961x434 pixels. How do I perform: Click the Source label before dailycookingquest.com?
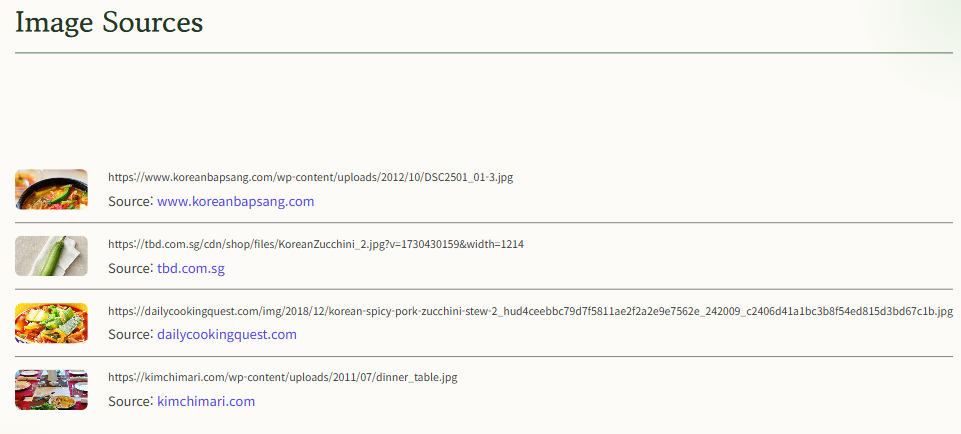(x=131, y=335)
